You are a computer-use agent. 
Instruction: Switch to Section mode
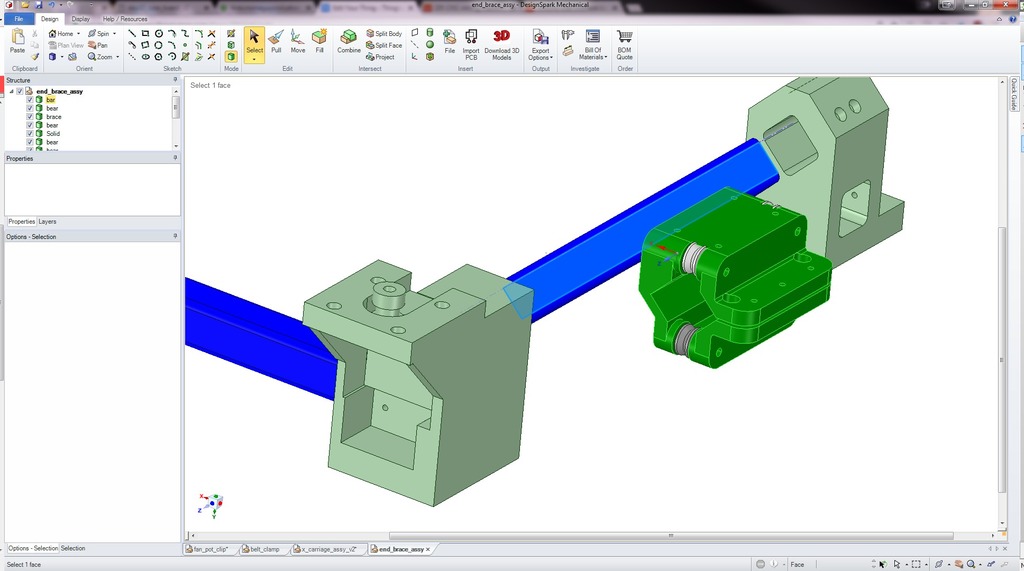(x=231, y=45)
